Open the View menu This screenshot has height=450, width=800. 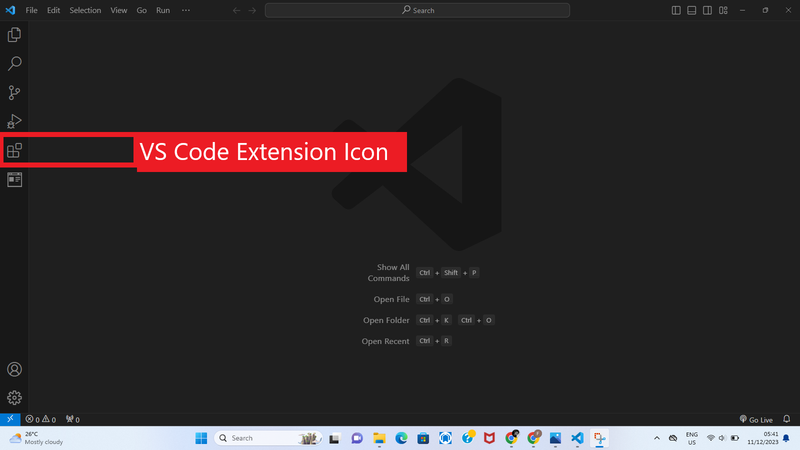[x=119, y=10]
